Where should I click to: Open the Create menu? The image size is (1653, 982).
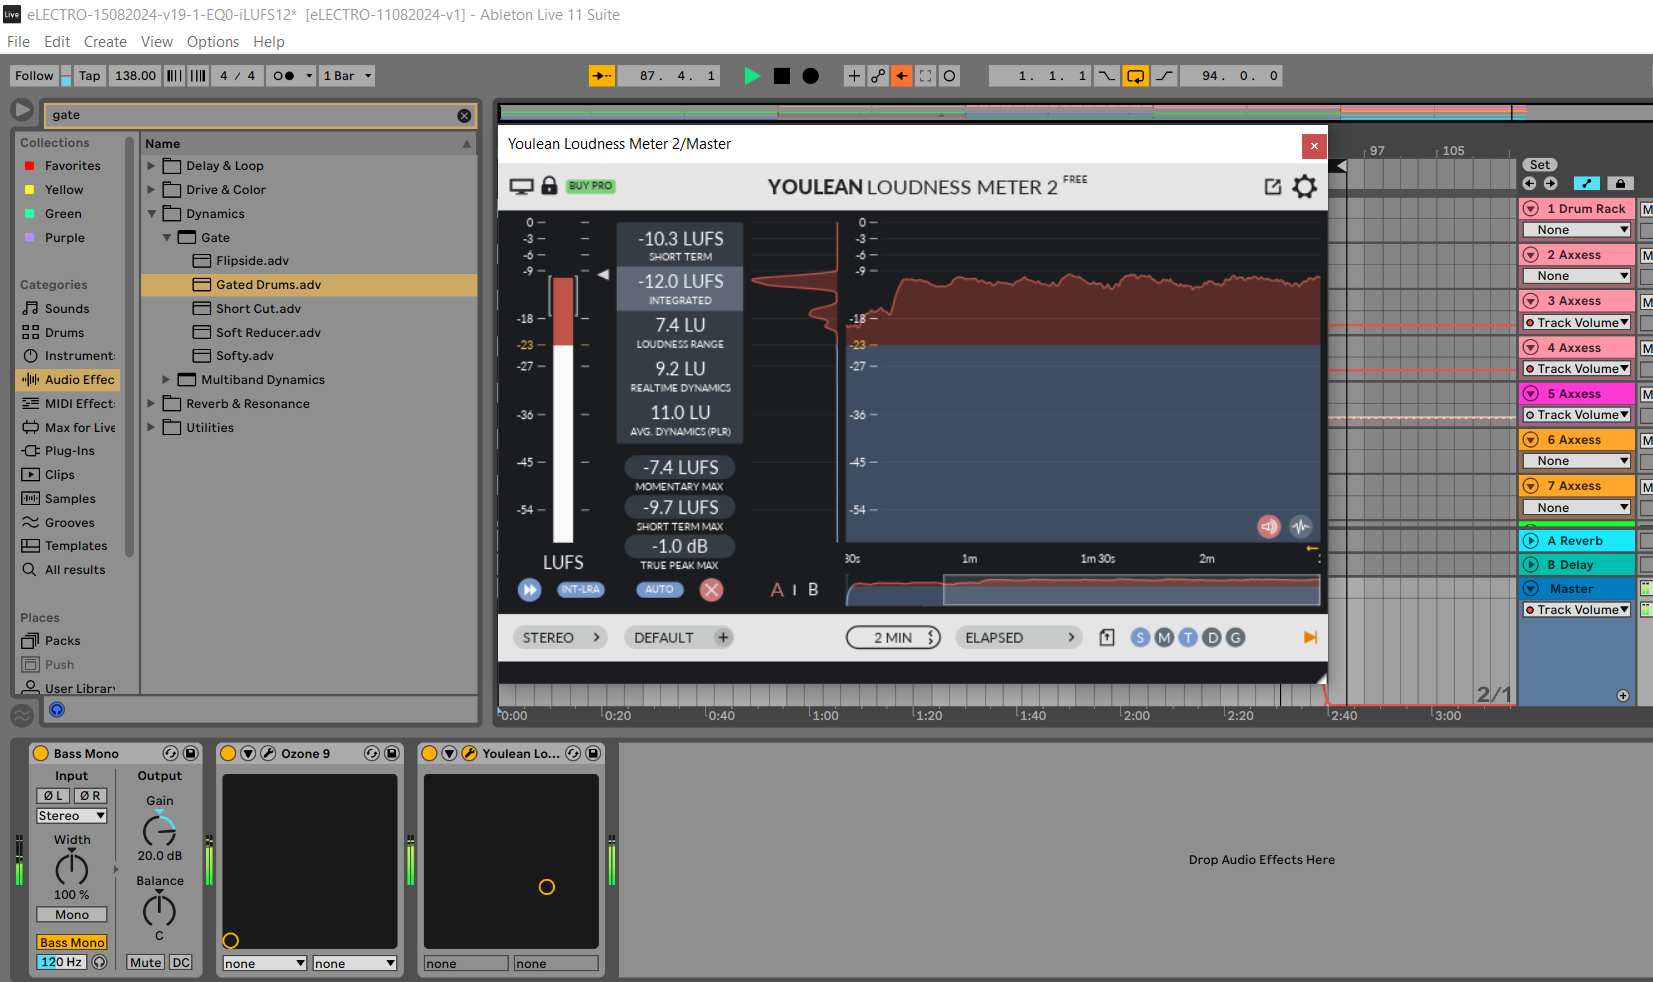click(x=105, y=42)
